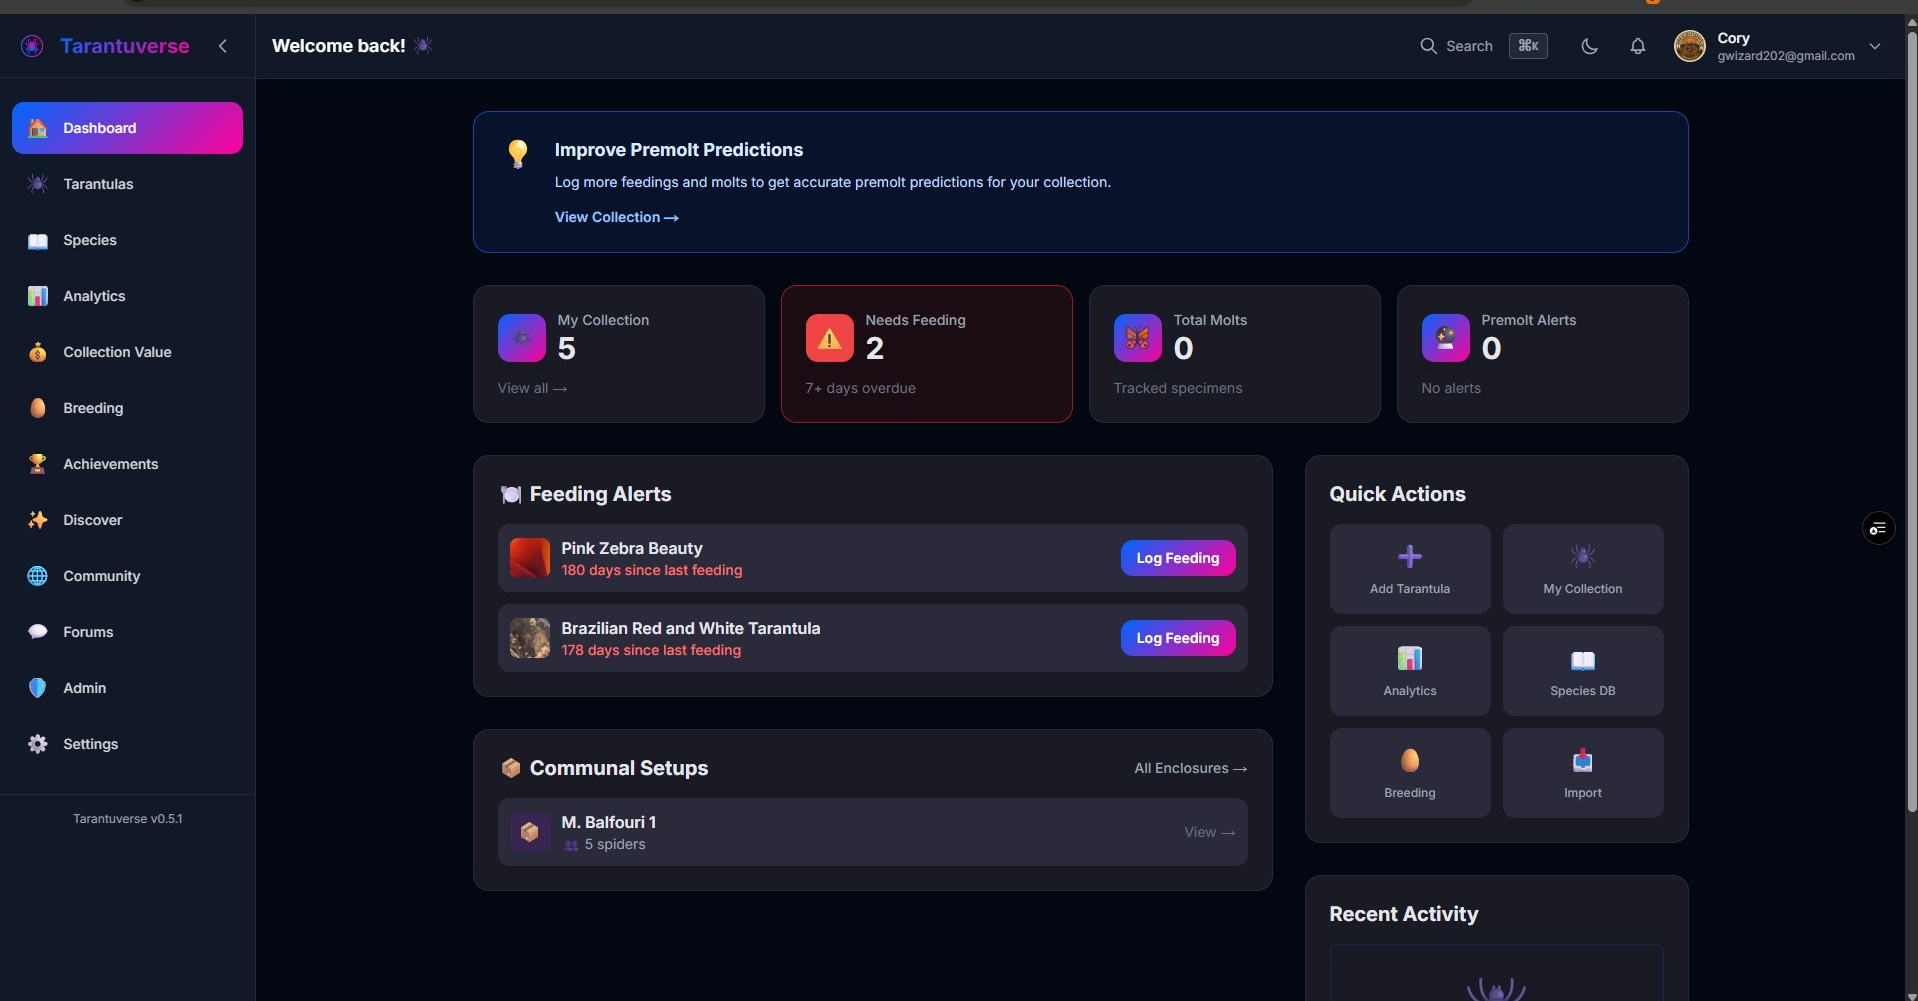Open Tarantulas sidebar item
The height and width of the screenshot is (1001, 1918).
click(127, 184)
